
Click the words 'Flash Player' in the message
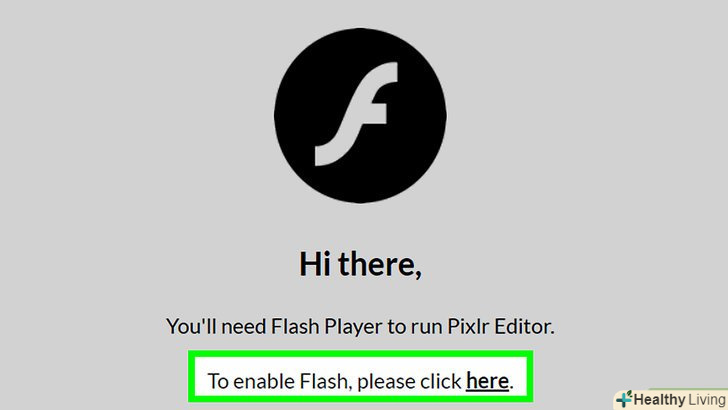[326, 326]
